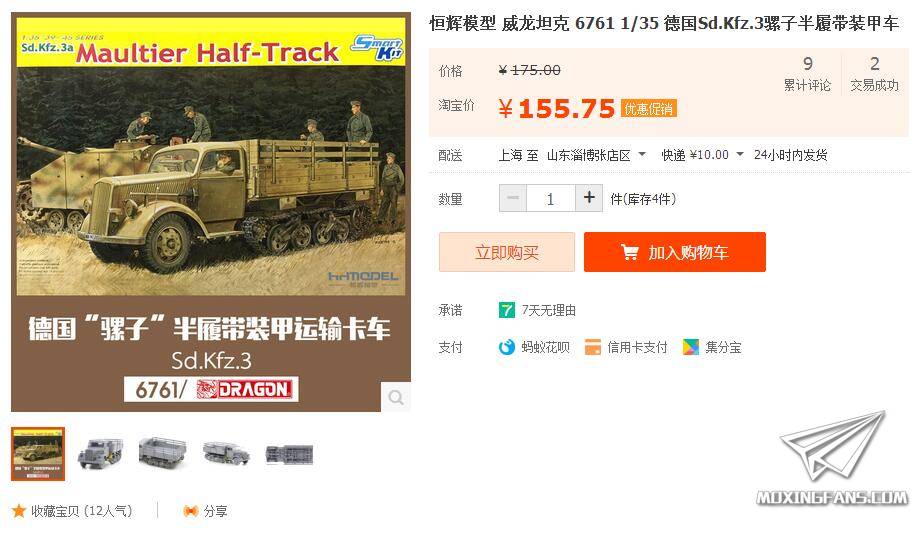Open the 快递 ¥10.00 shipping dropdown

tap(703, 155)
